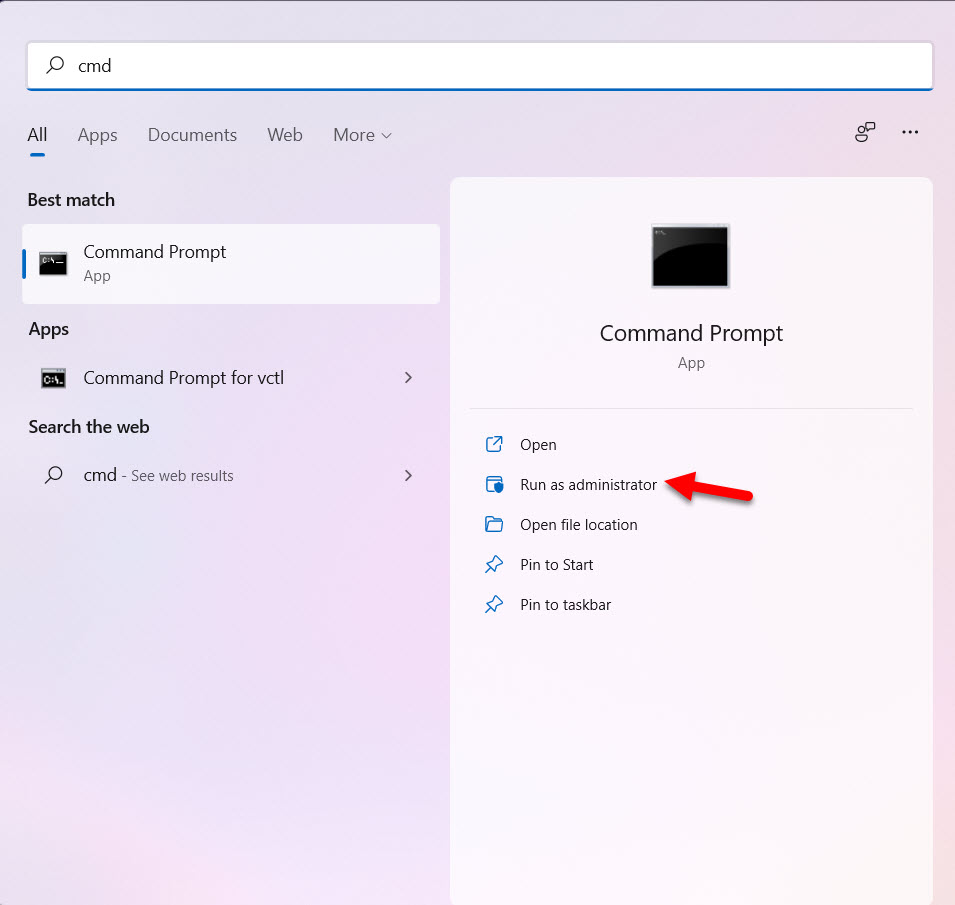Click inside the search input field
The image size is (955, 905).
click(x=400, y=65)
